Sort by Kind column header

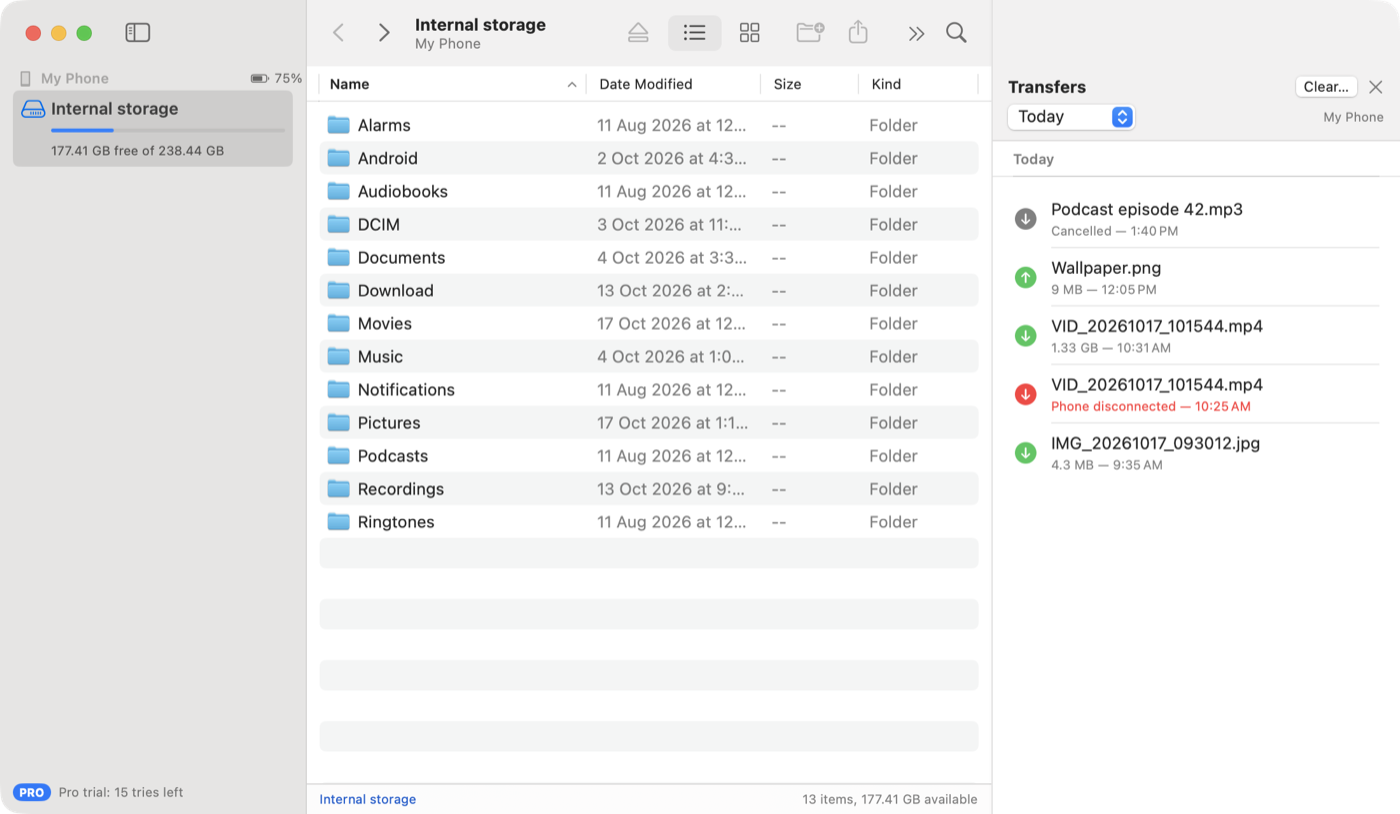click(917, 84)
